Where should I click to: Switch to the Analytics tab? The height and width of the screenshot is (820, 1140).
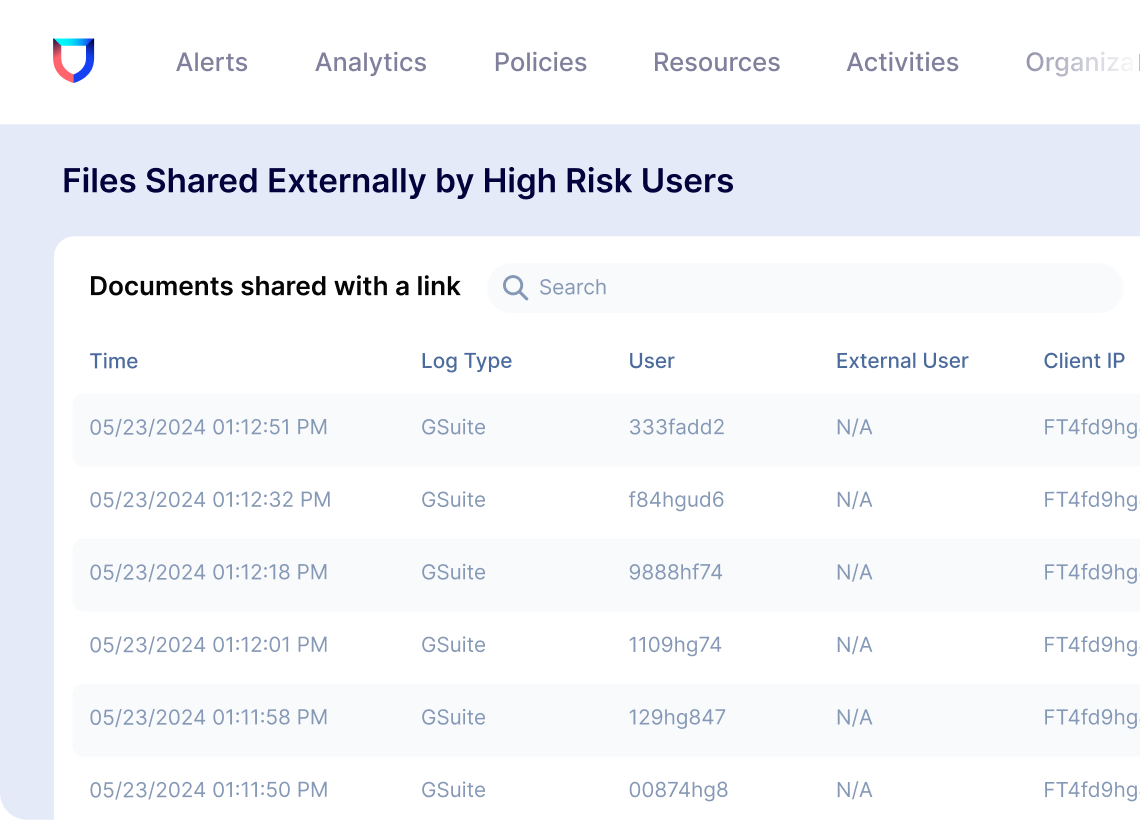371,62
